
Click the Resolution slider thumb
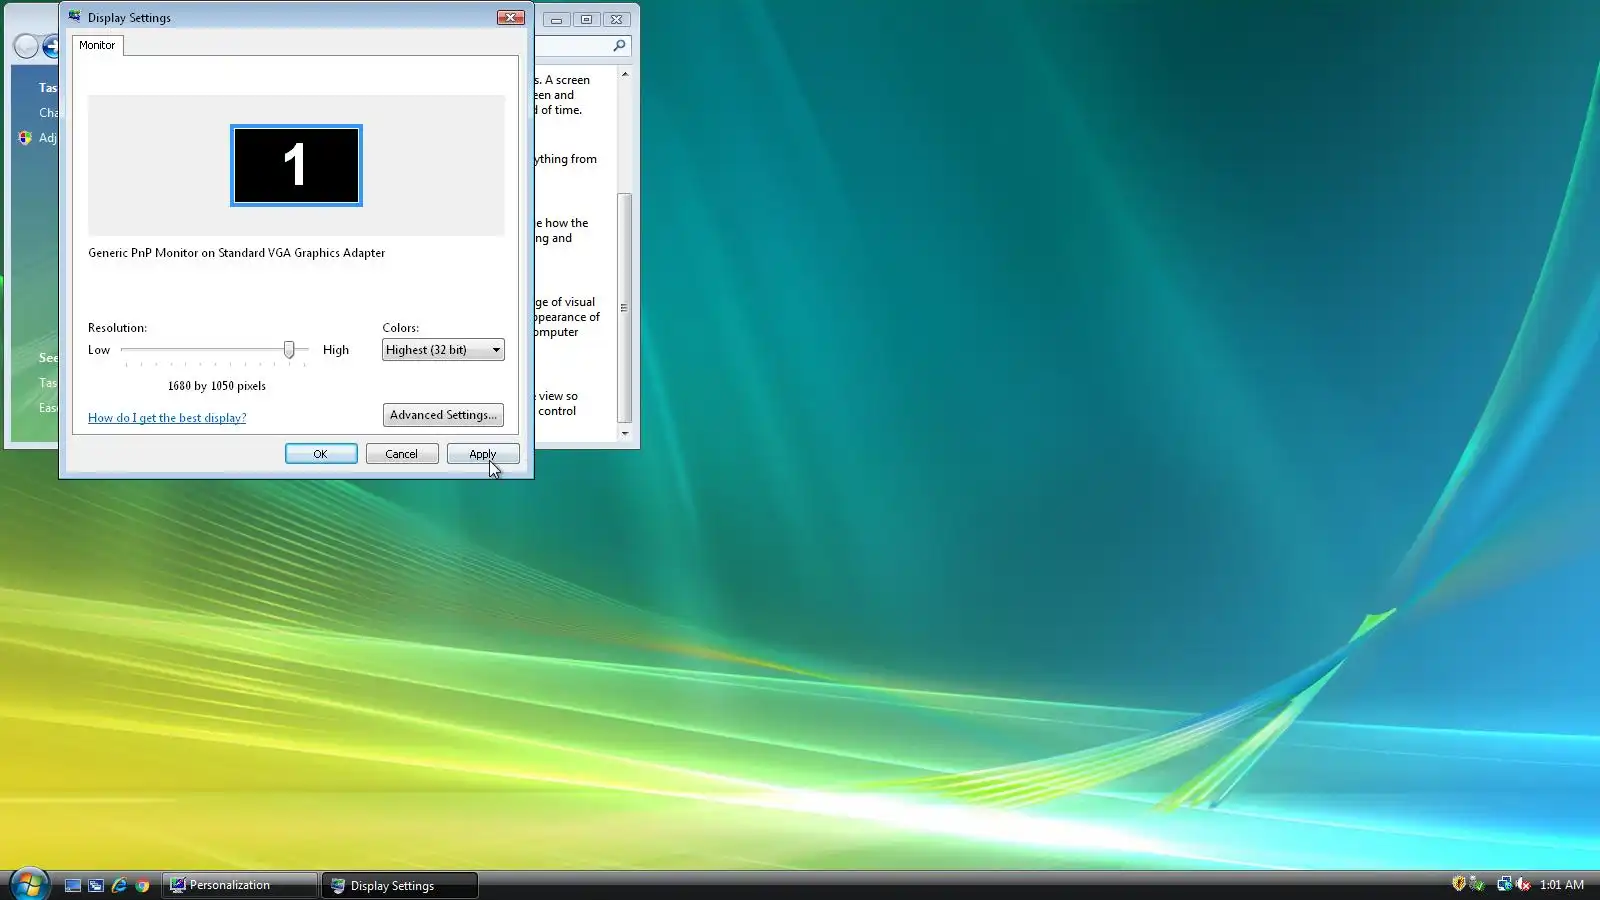click(x=289, y=349)
